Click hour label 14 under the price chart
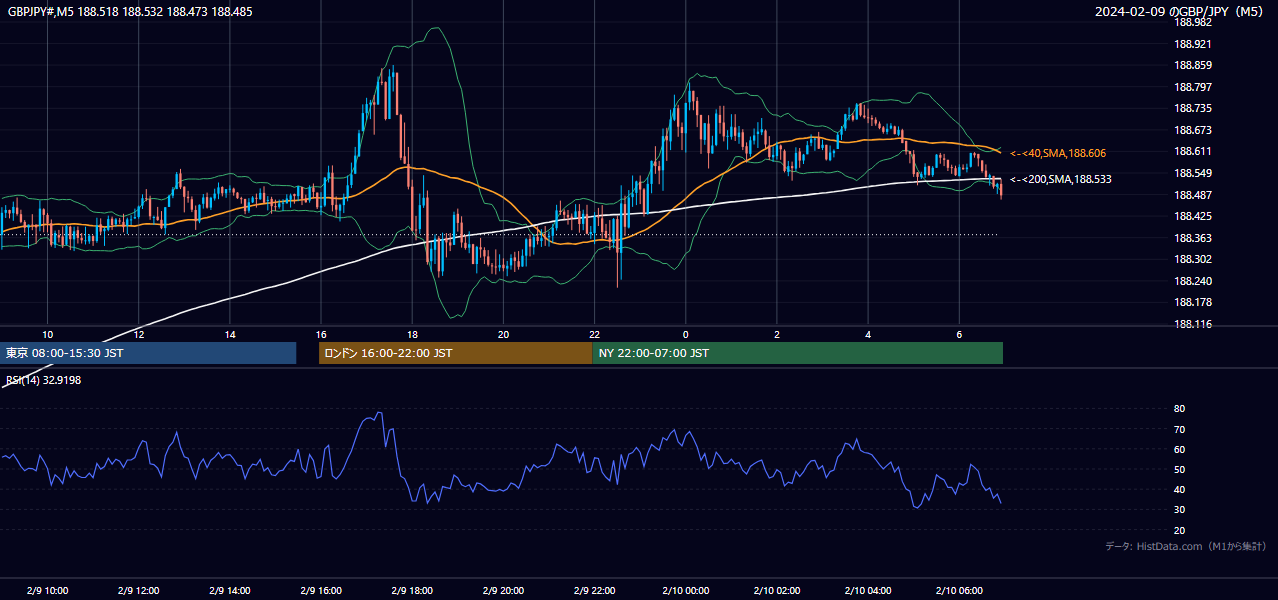This screenshot has height=600, width=1278. [x=230, y=334]
